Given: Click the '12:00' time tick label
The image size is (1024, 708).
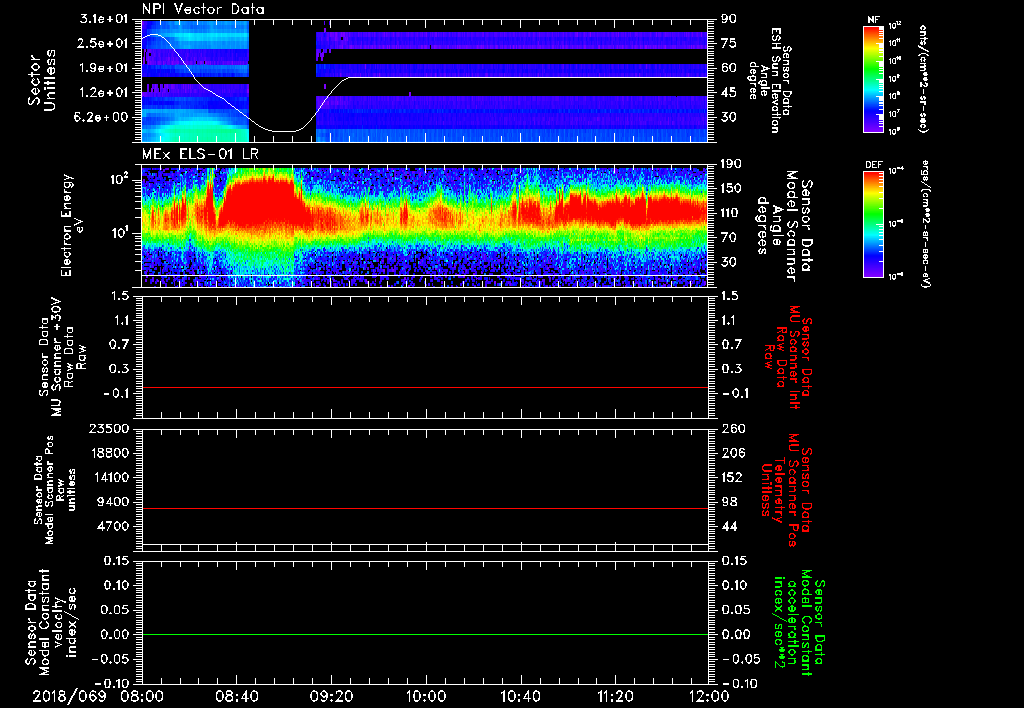Looking at the screenshot, I should (x=709, y=696).
